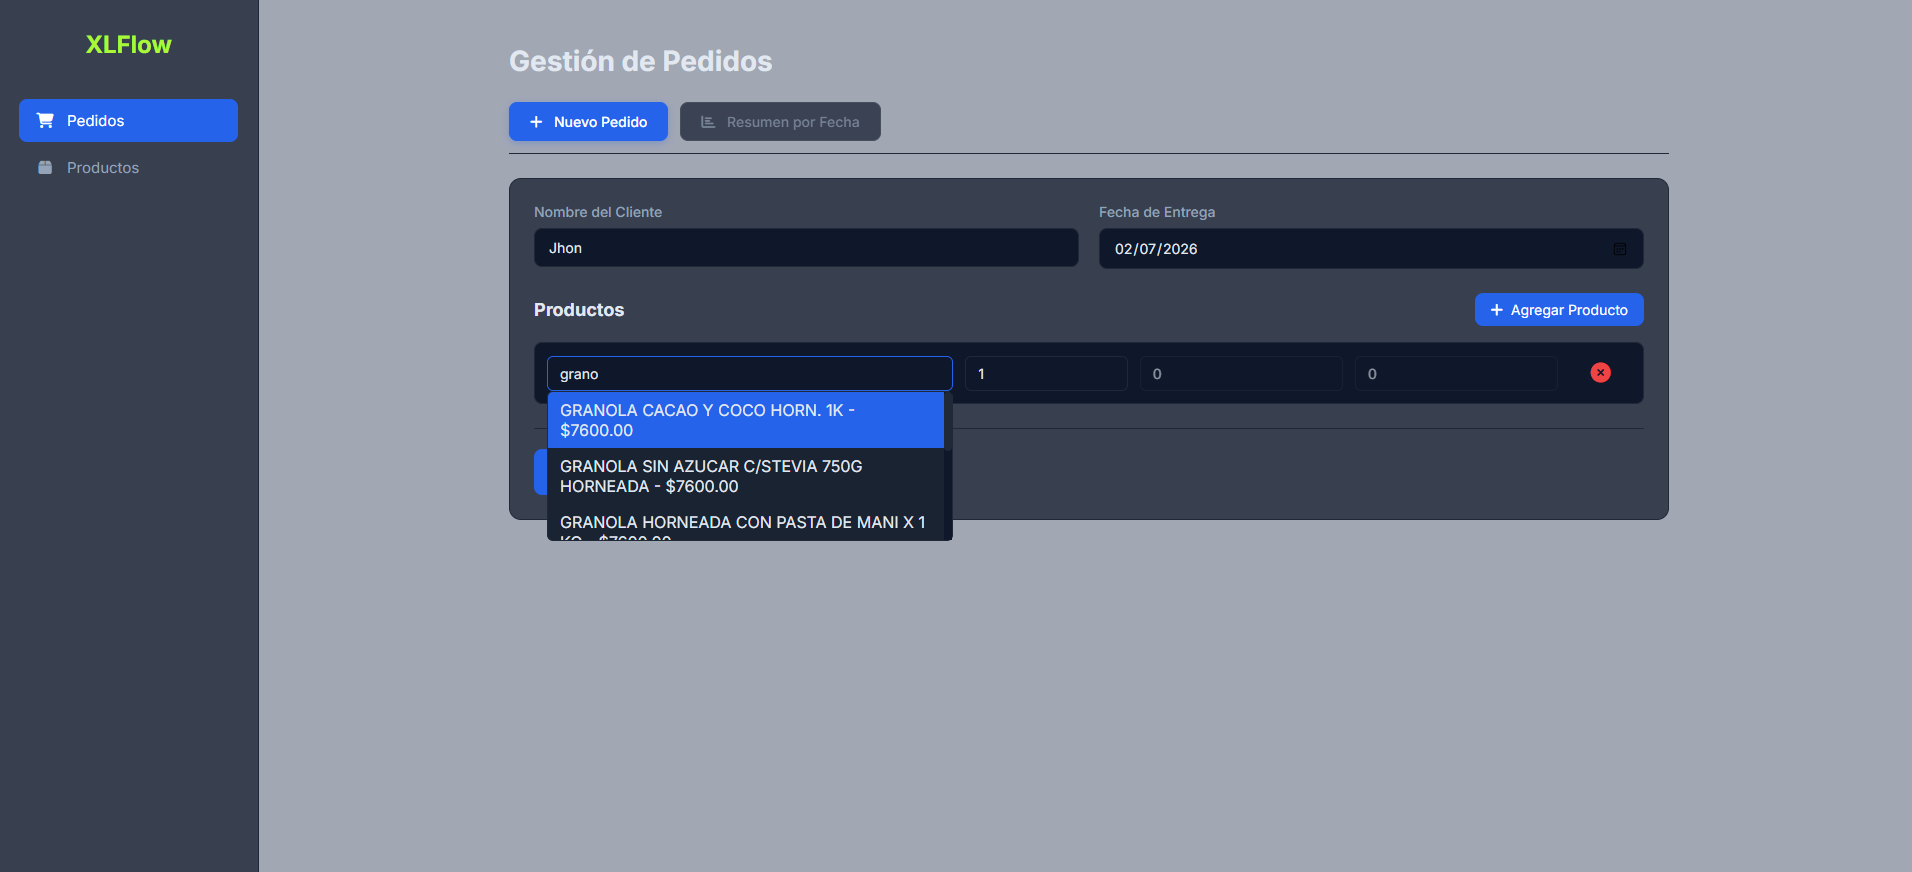
Task: Click the red remove product row icon
Action: 1600,372
